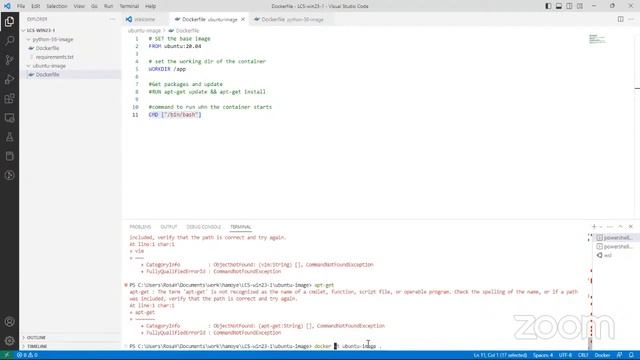This screenshot has width=640, height=360.
Task: Open the Help menu
Action: click(151, 6)
